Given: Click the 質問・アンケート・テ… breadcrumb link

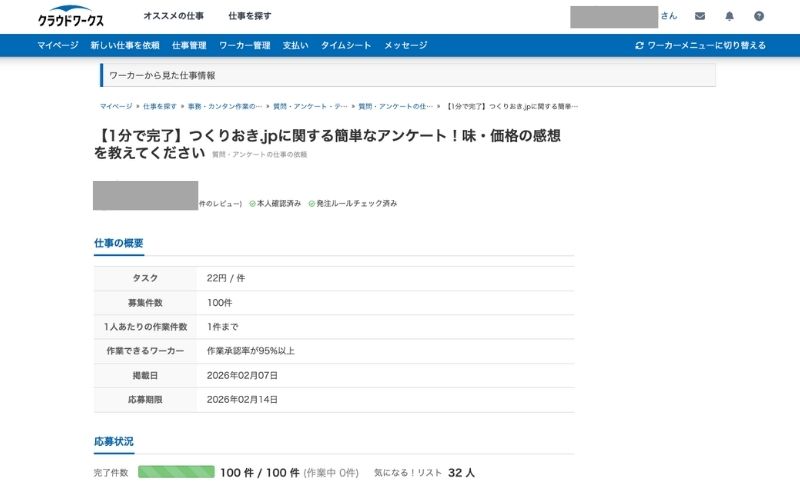Looking at the screenshot, I should pyautogui.click(x=310, y=106).
